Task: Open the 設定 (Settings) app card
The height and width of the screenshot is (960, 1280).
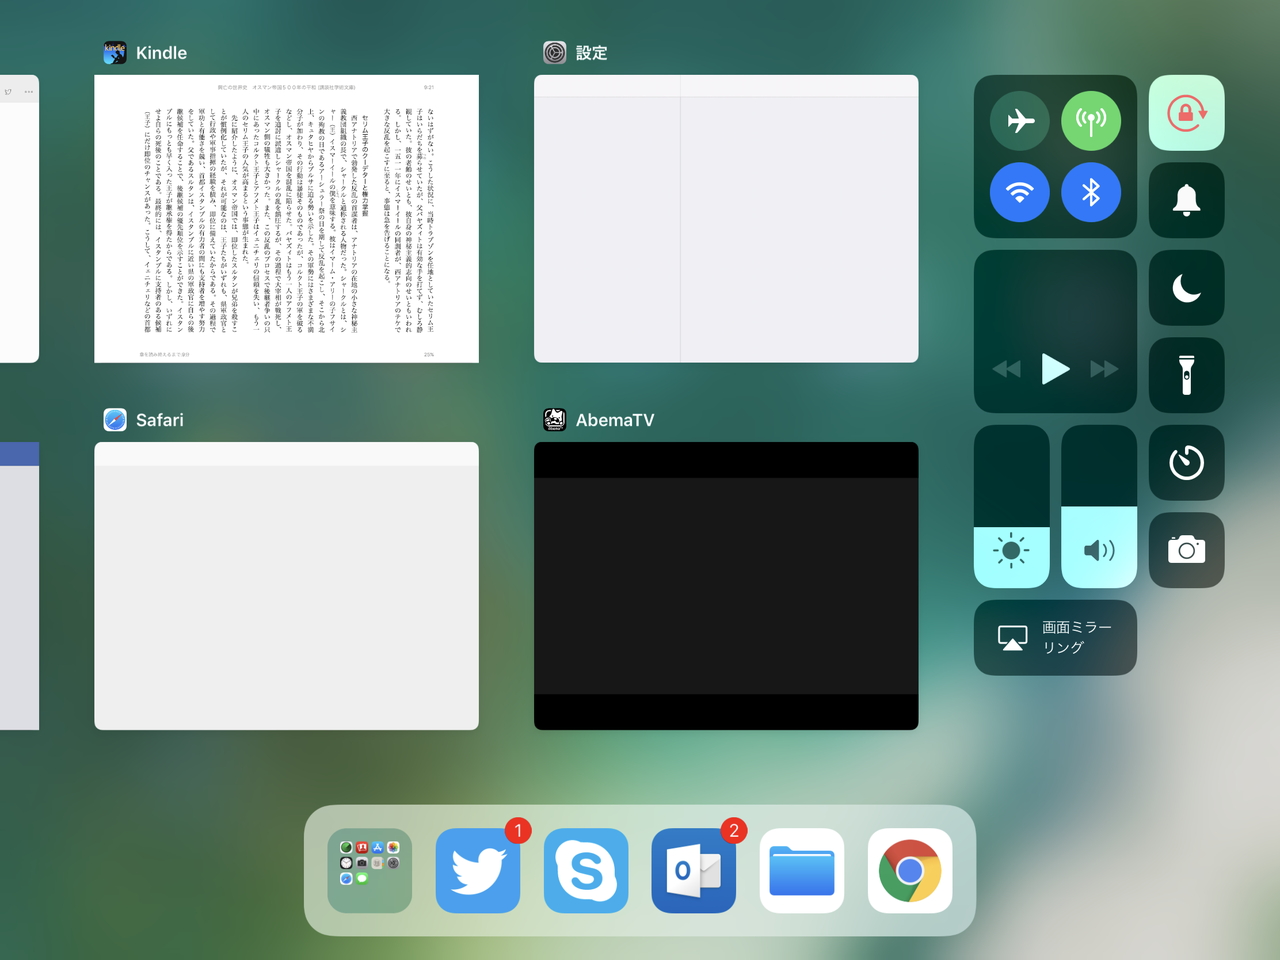Action: click(726, 219)
